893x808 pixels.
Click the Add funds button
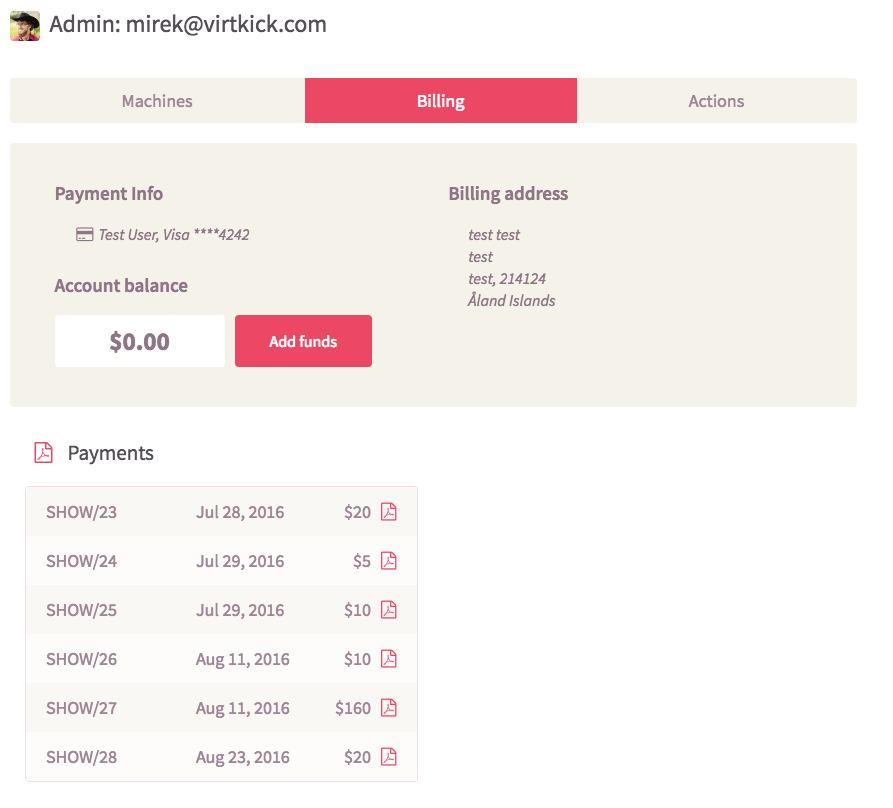304,341
